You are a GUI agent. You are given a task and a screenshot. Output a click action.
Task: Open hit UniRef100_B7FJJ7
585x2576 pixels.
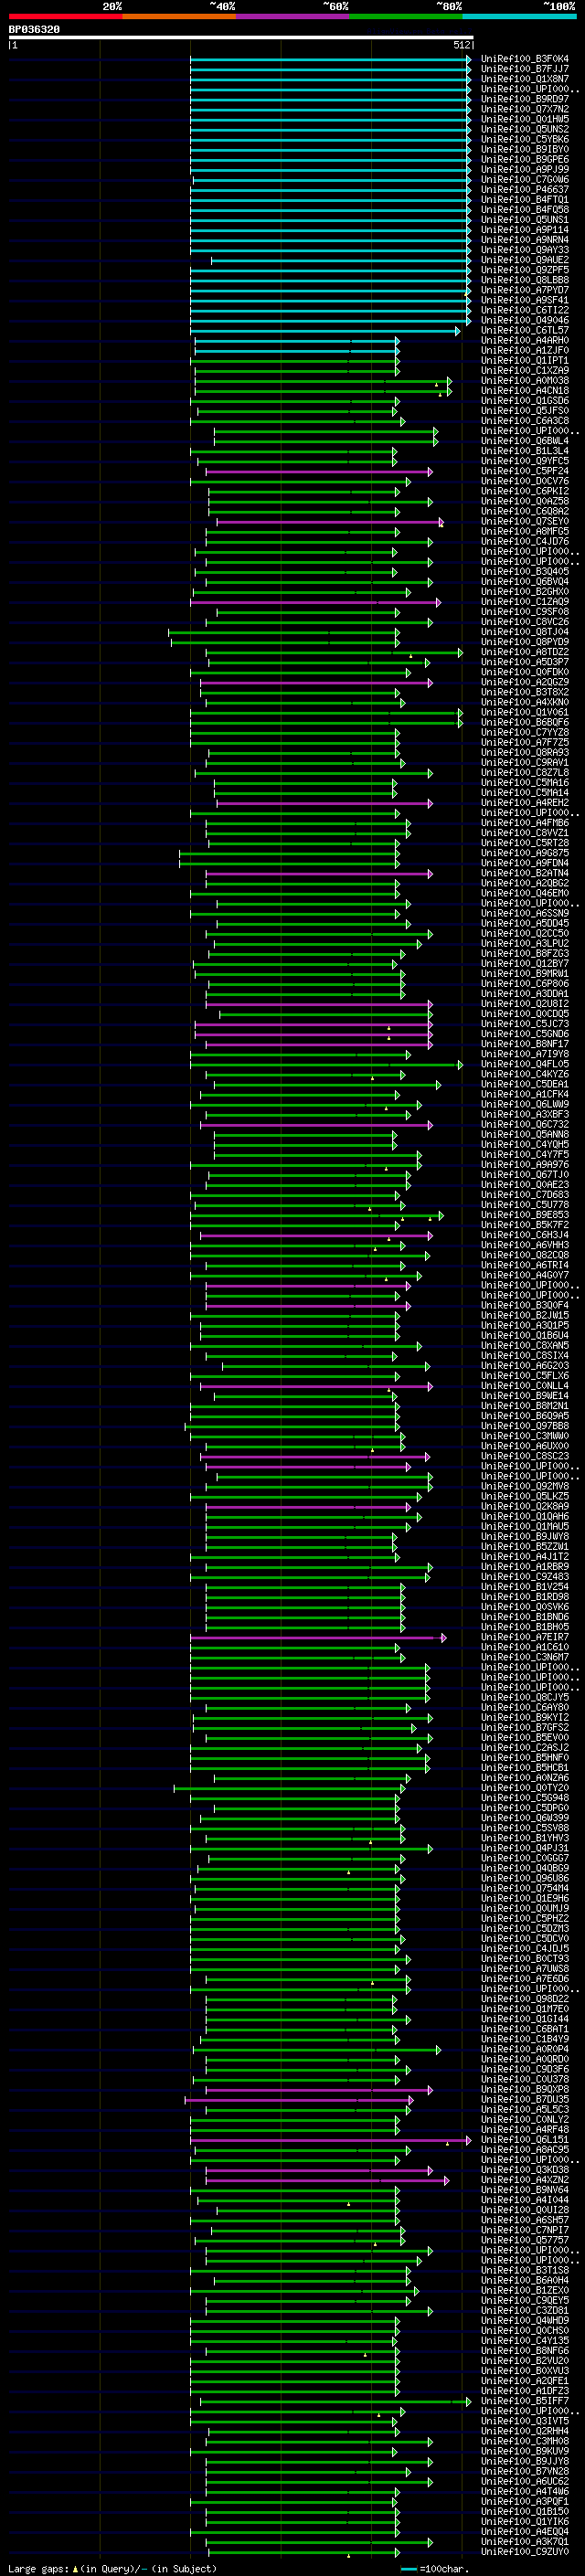pyautogui.click(x=525, y=69)
